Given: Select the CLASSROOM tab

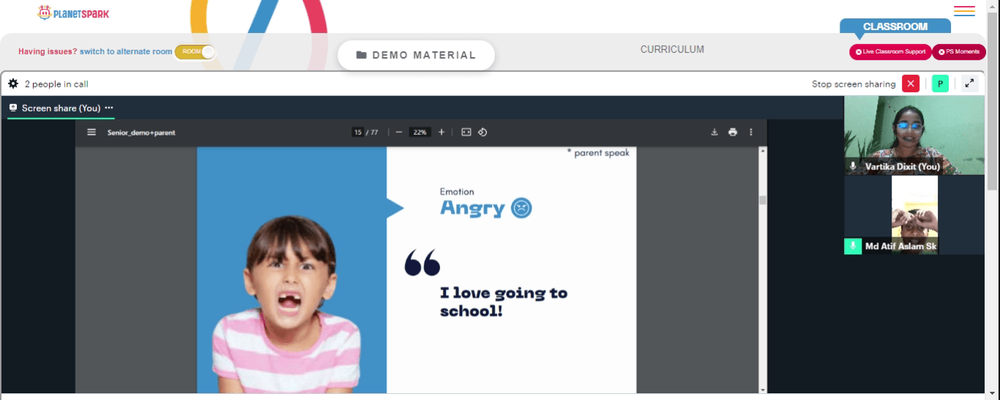Looking at the screenshot, I should pyautogui.click(x=895, y=27).
